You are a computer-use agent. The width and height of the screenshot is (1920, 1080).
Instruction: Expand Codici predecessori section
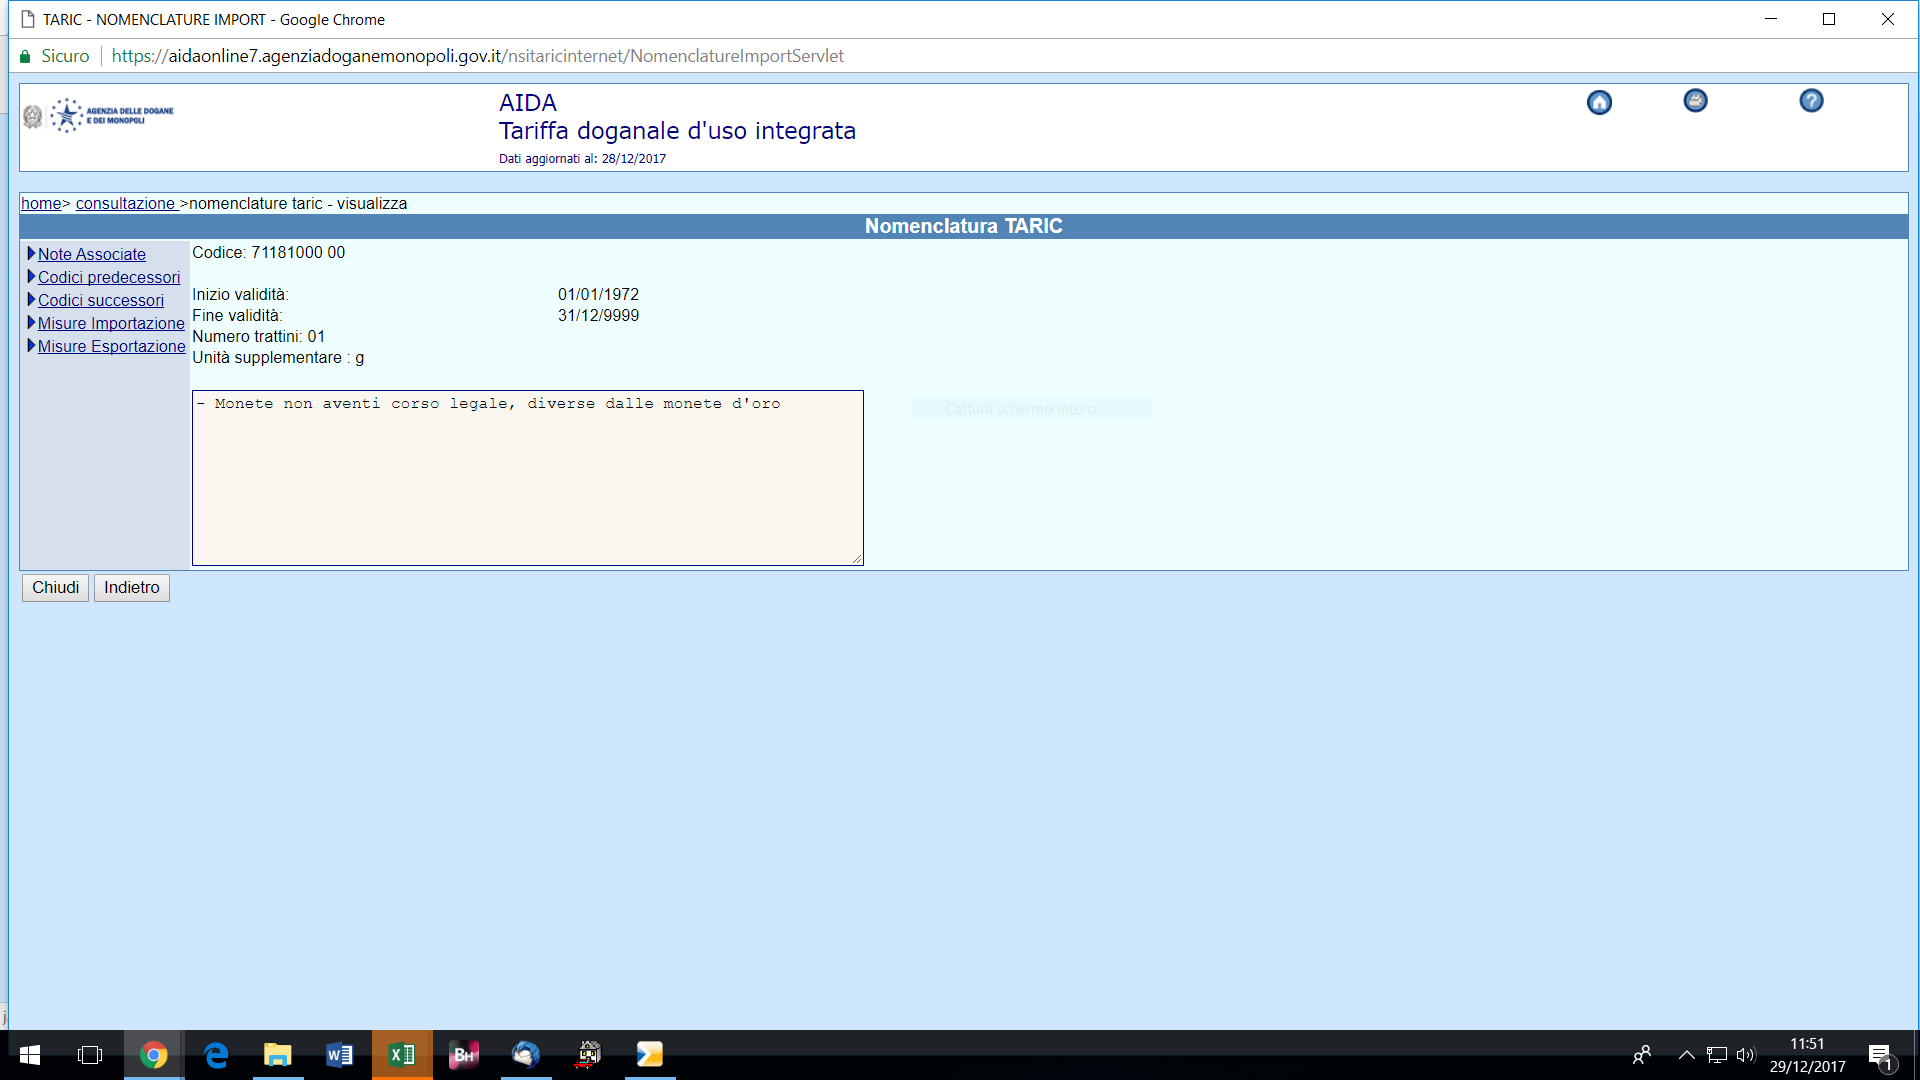click(109, 277)
